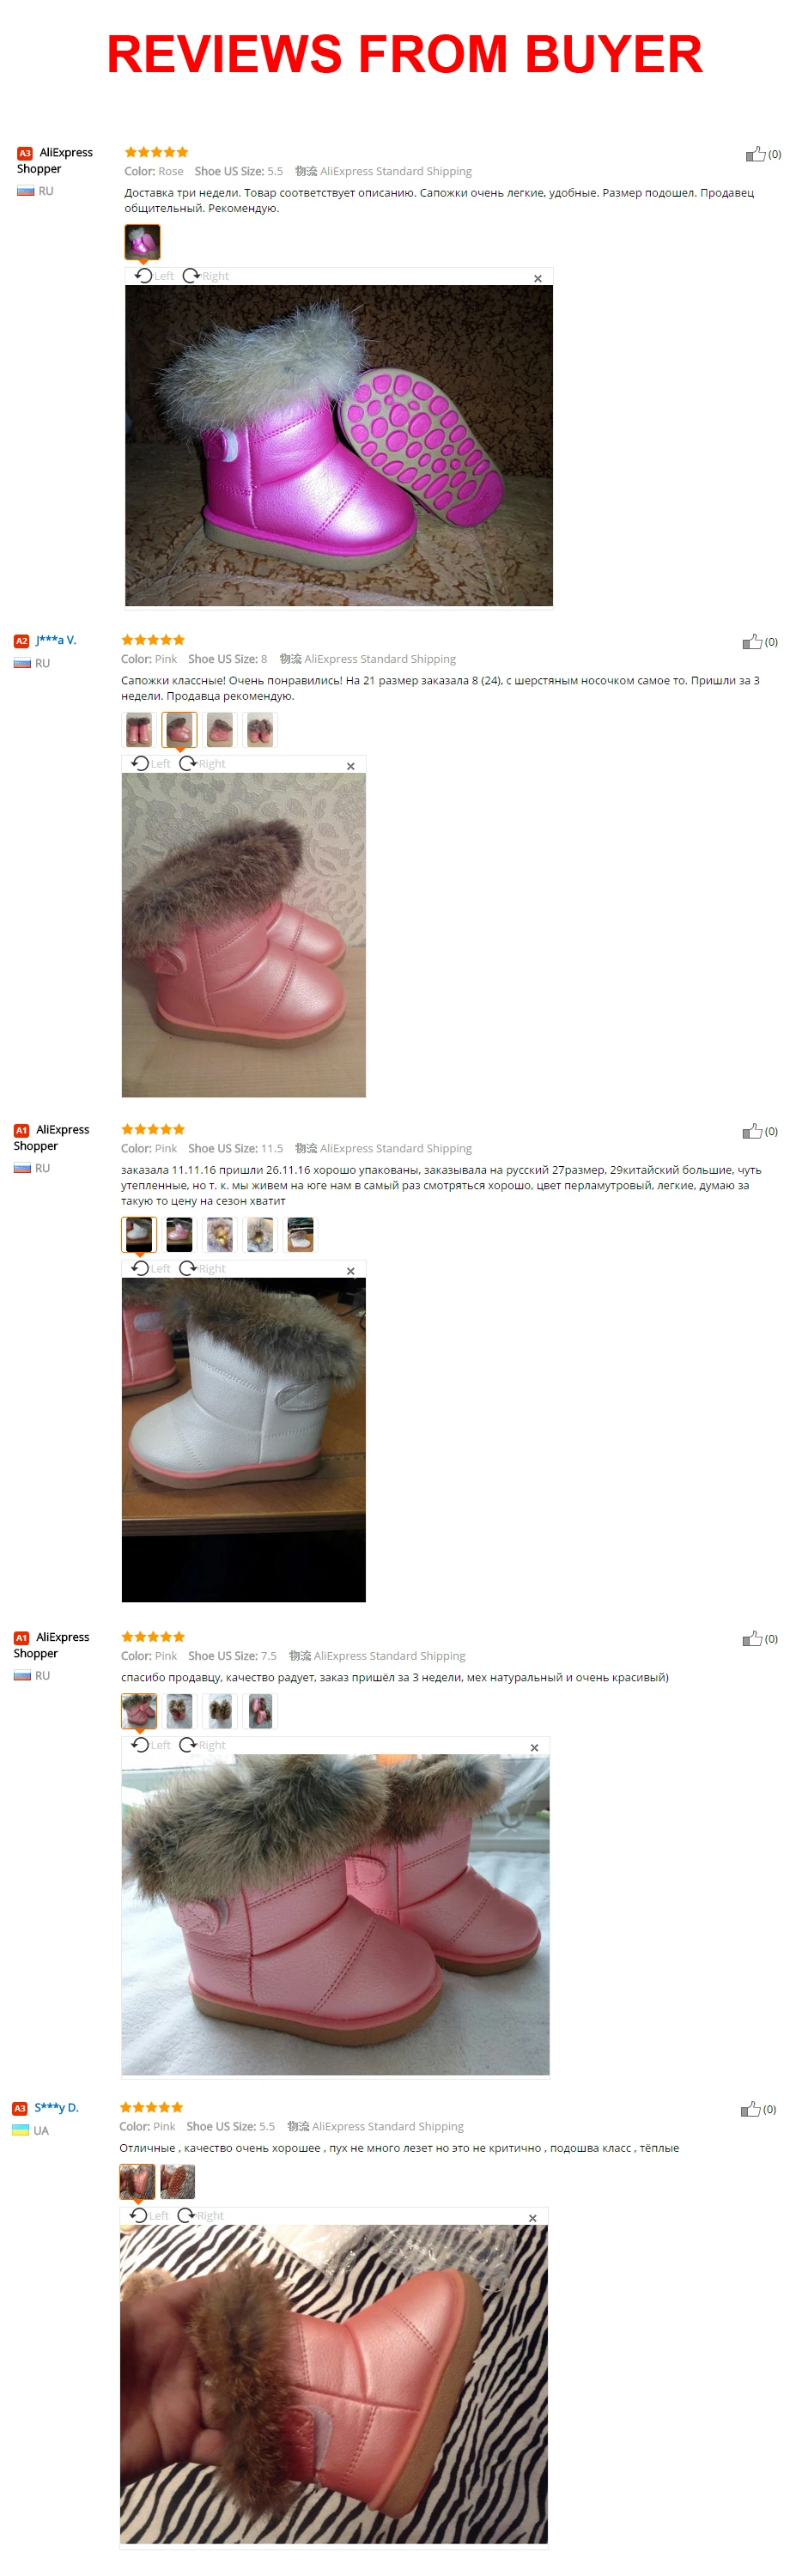Open S***y D. reviewer profile
The width and height of the screenshot is (790, 2576).
(x=56, y=2107)
